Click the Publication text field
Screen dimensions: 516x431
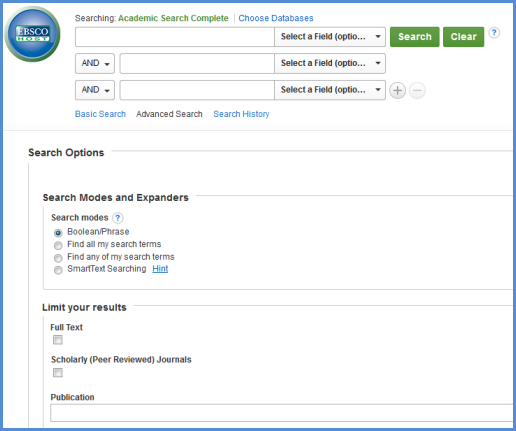[282, 413]
